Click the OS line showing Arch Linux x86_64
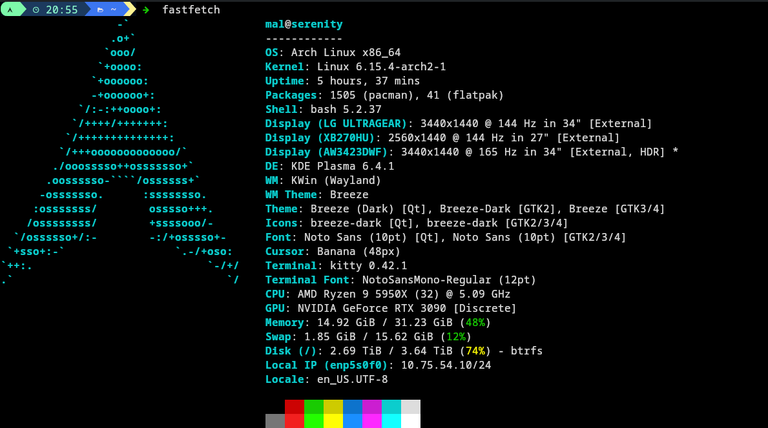The height and width of the screenshot is (428, 768). (333, 52)
